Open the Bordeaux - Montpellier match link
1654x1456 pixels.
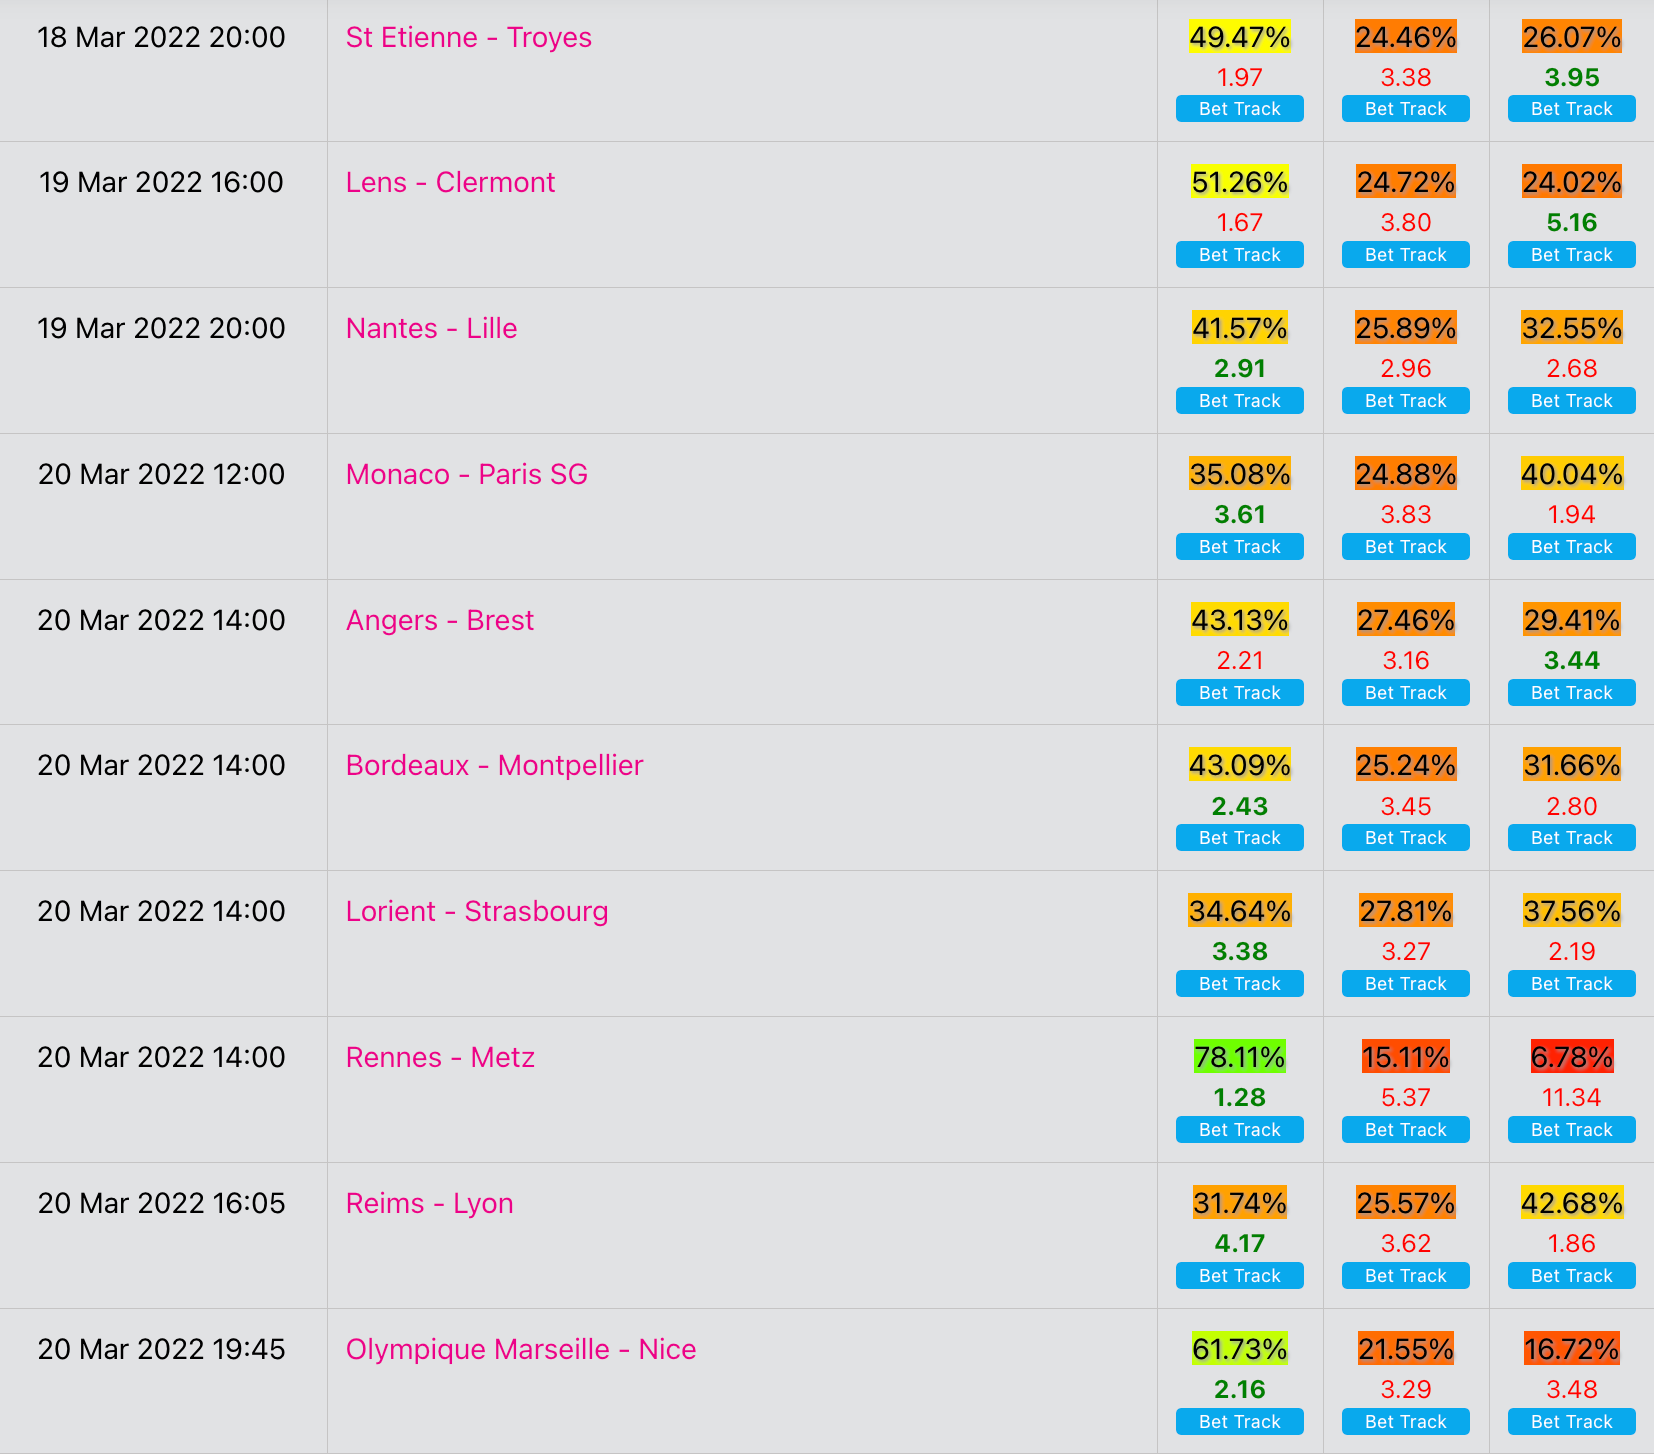pos(494,766)
